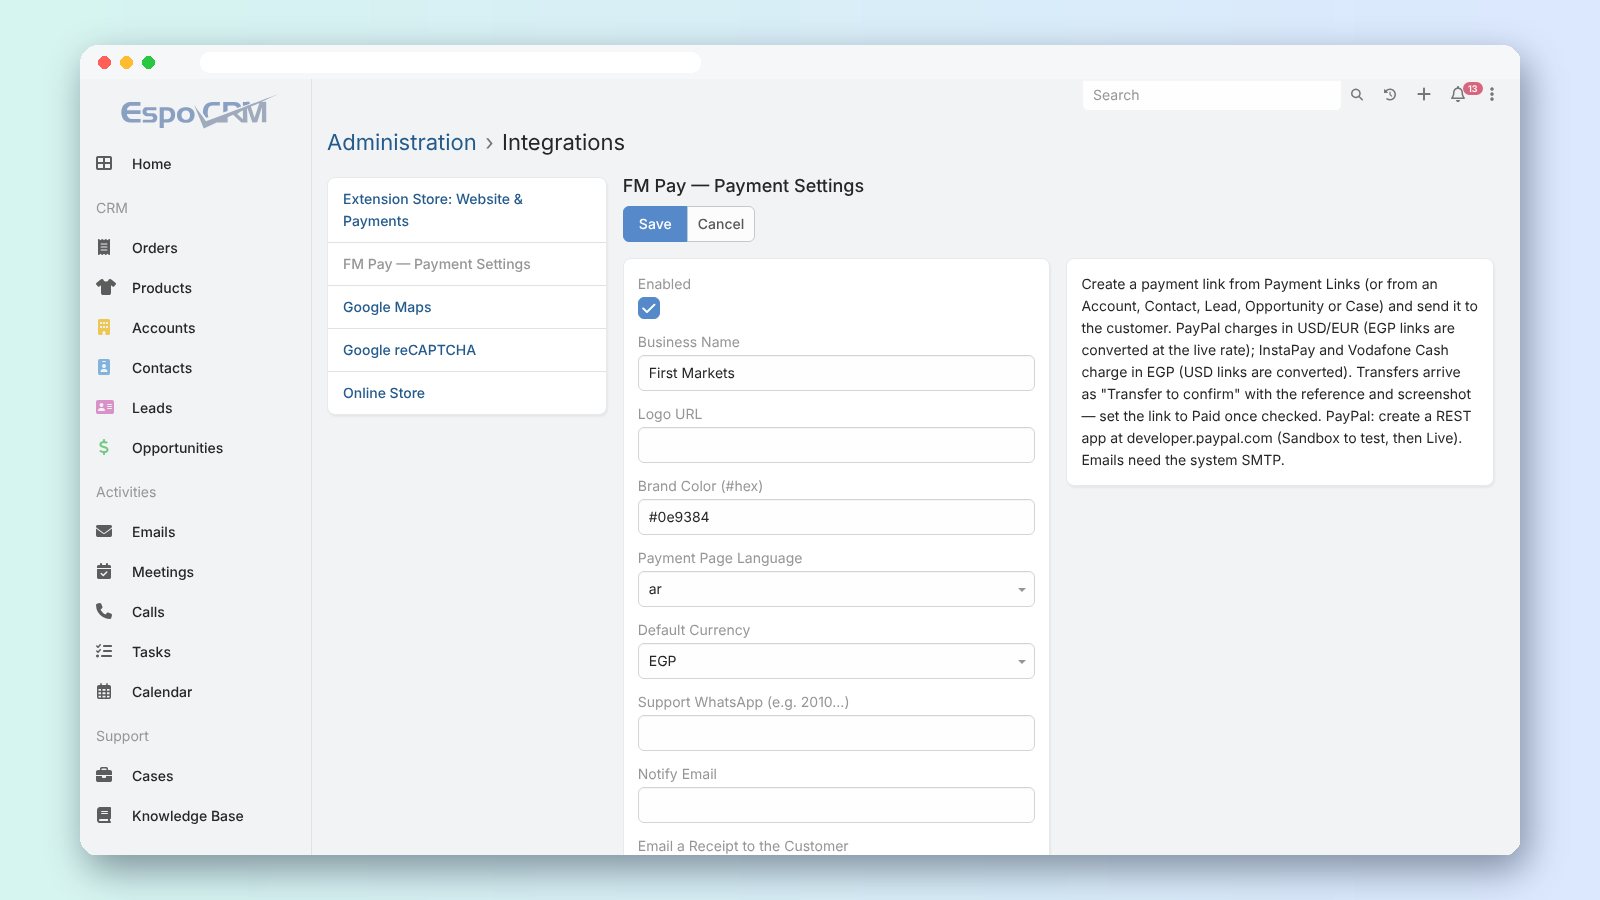Select Google Maps integration

(467, 307)
